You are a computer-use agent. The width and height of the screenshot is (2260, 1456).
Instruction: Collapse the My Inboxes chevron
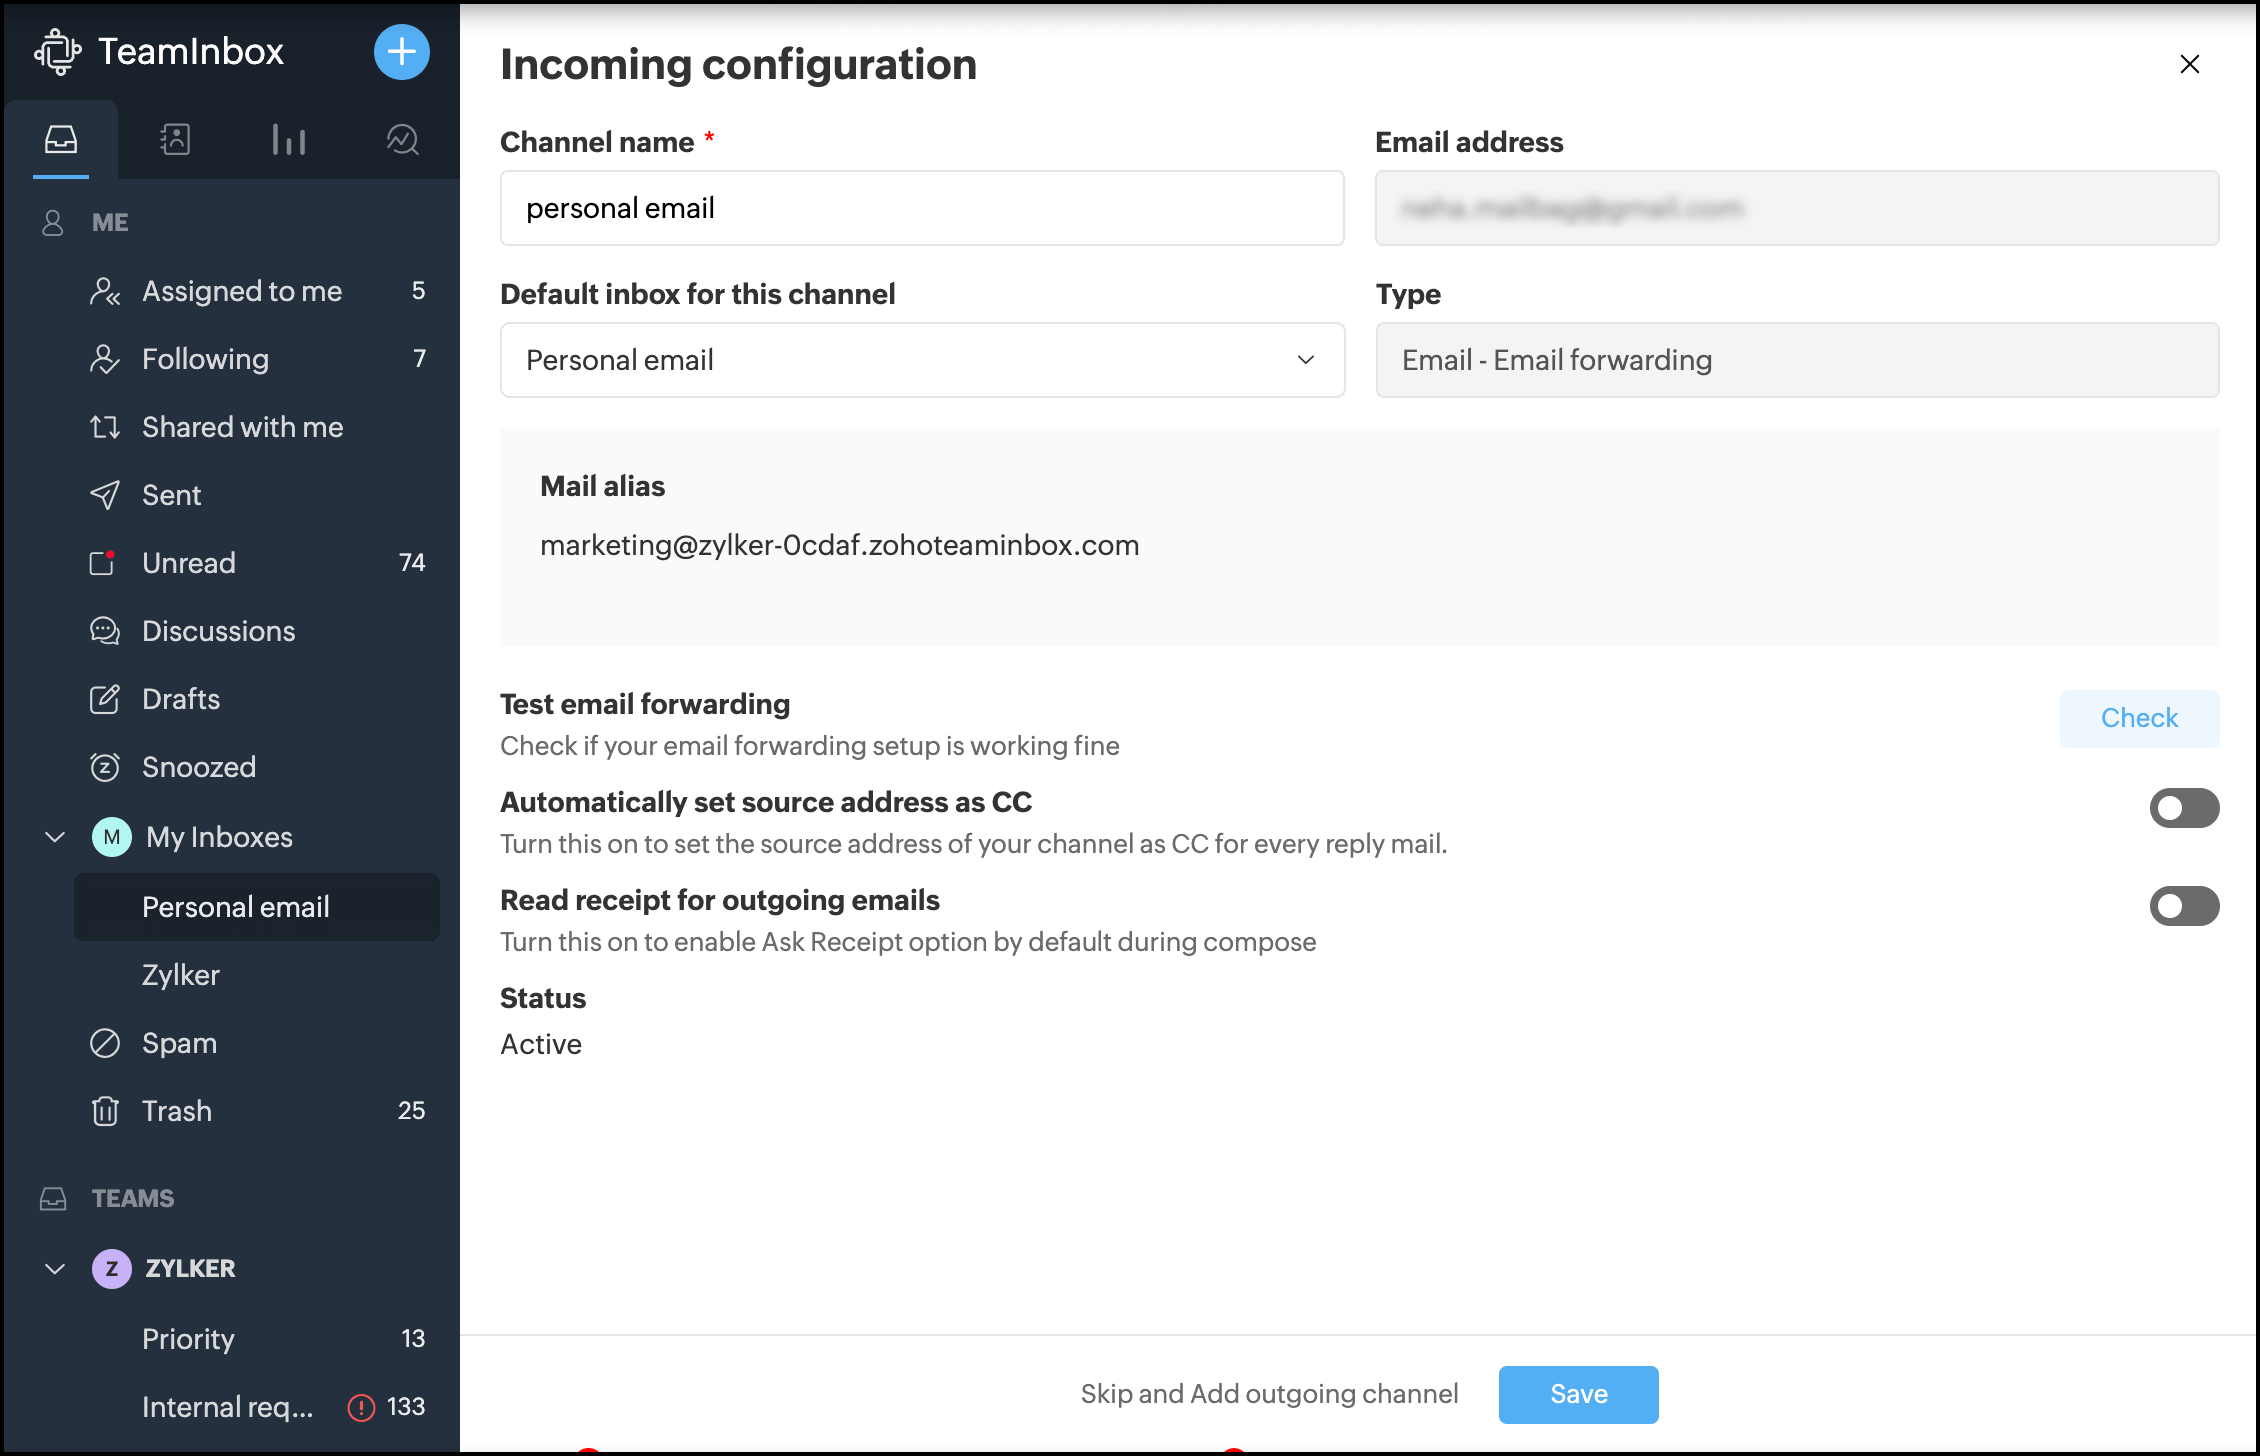tap(55, 837)
